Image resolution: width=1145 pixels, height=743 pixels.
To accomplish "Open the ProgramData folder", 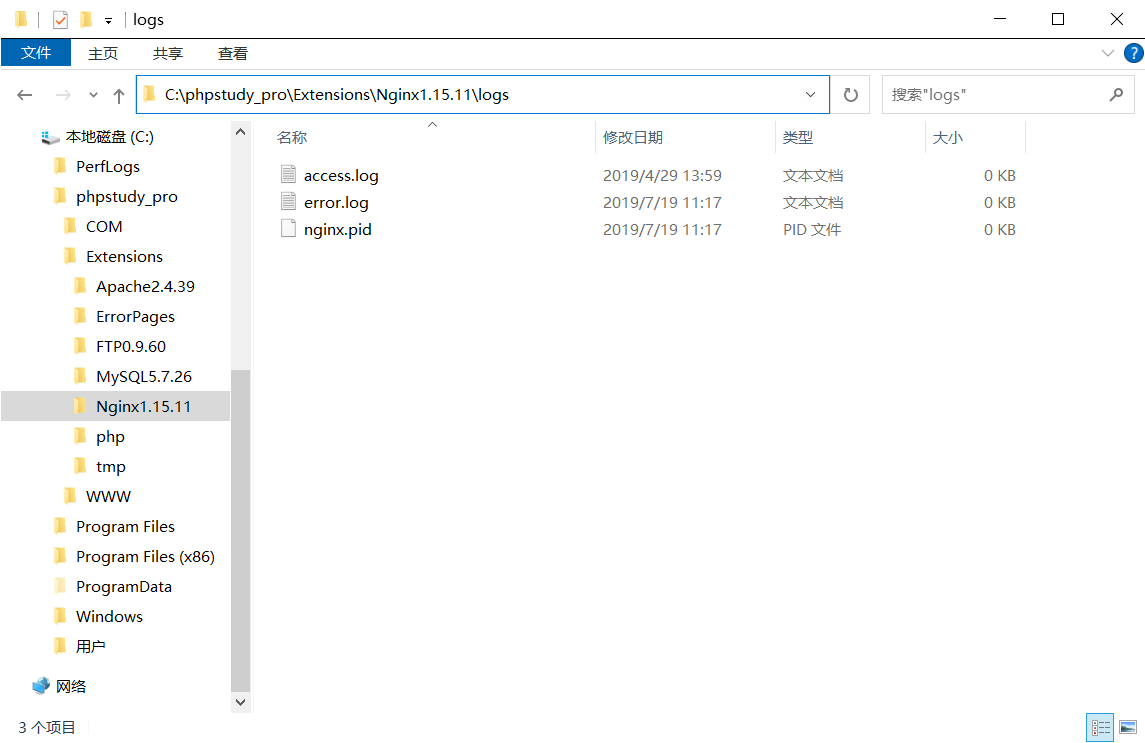I will 123,586.
